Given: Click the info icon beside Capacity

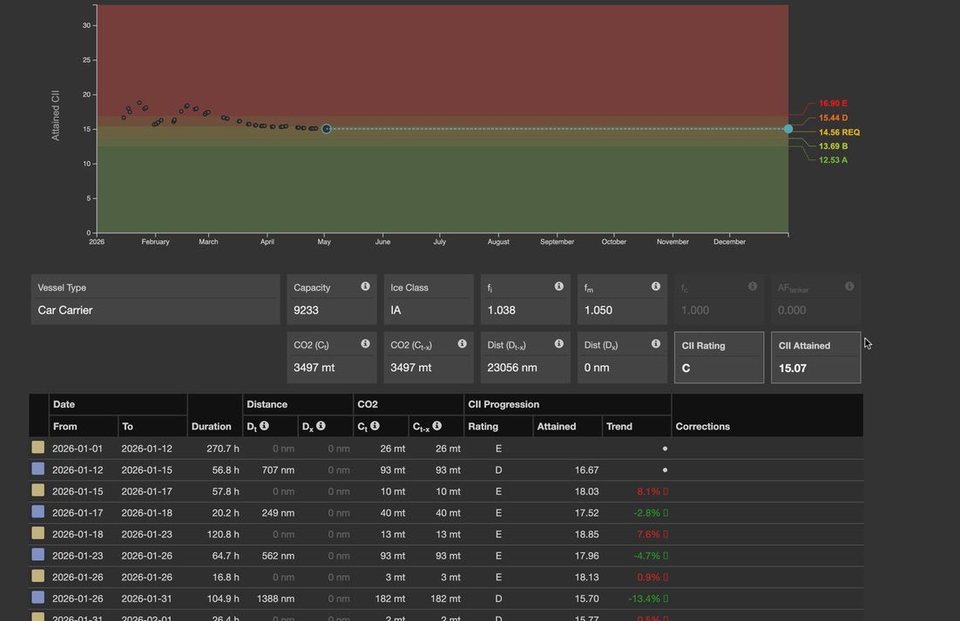Looking at the screenshot, I should 365,286.
